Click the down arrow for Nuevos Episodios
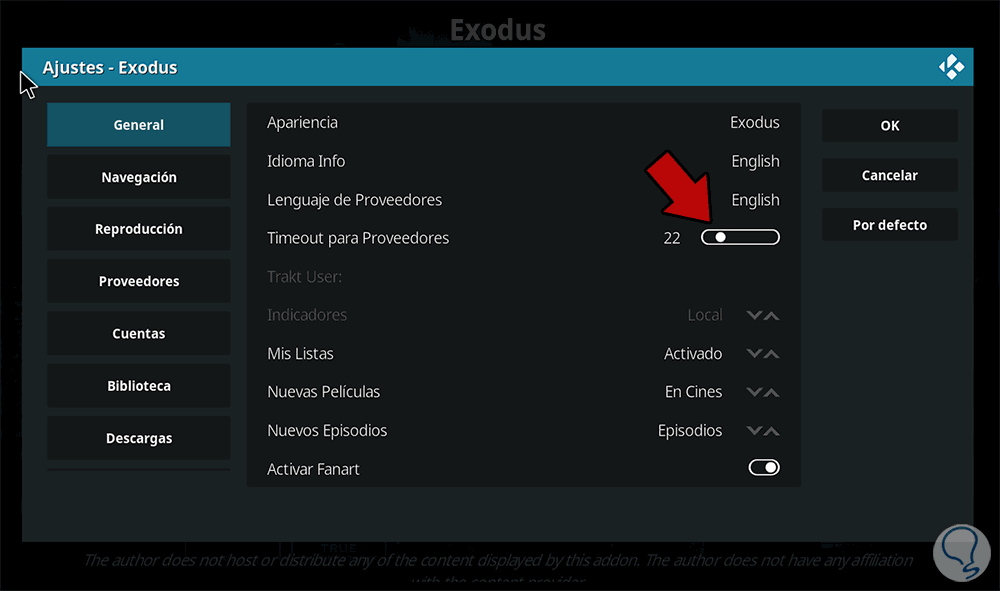 754,431
